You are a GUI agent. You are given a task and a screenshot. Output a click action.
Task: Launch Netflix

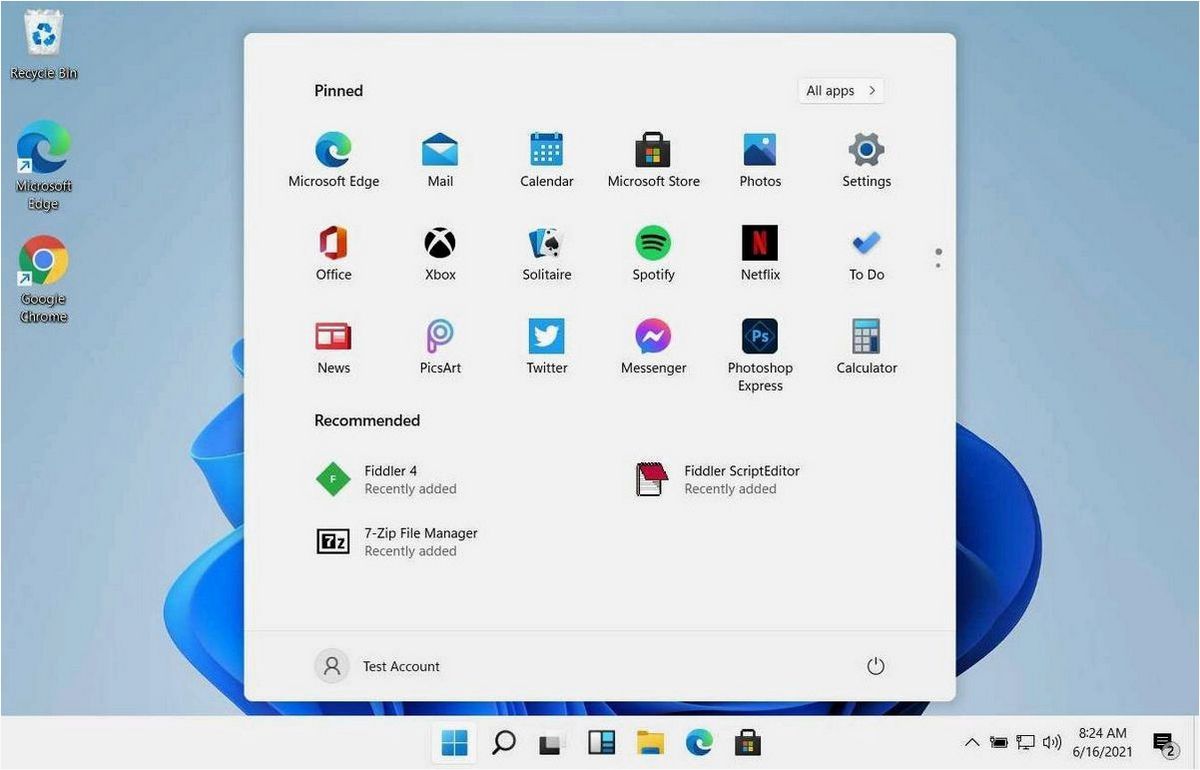760,253
